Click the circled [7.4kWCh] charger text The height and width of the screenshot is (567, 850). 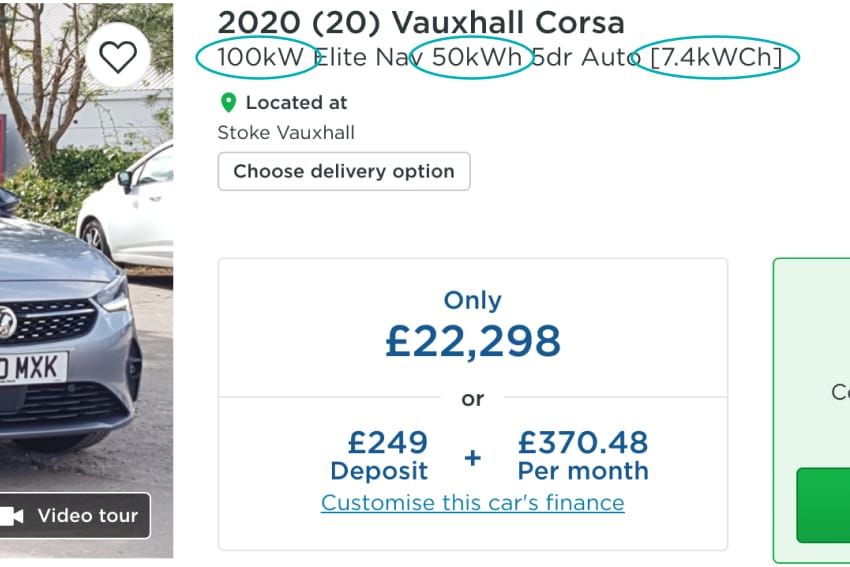coord(716,57)
